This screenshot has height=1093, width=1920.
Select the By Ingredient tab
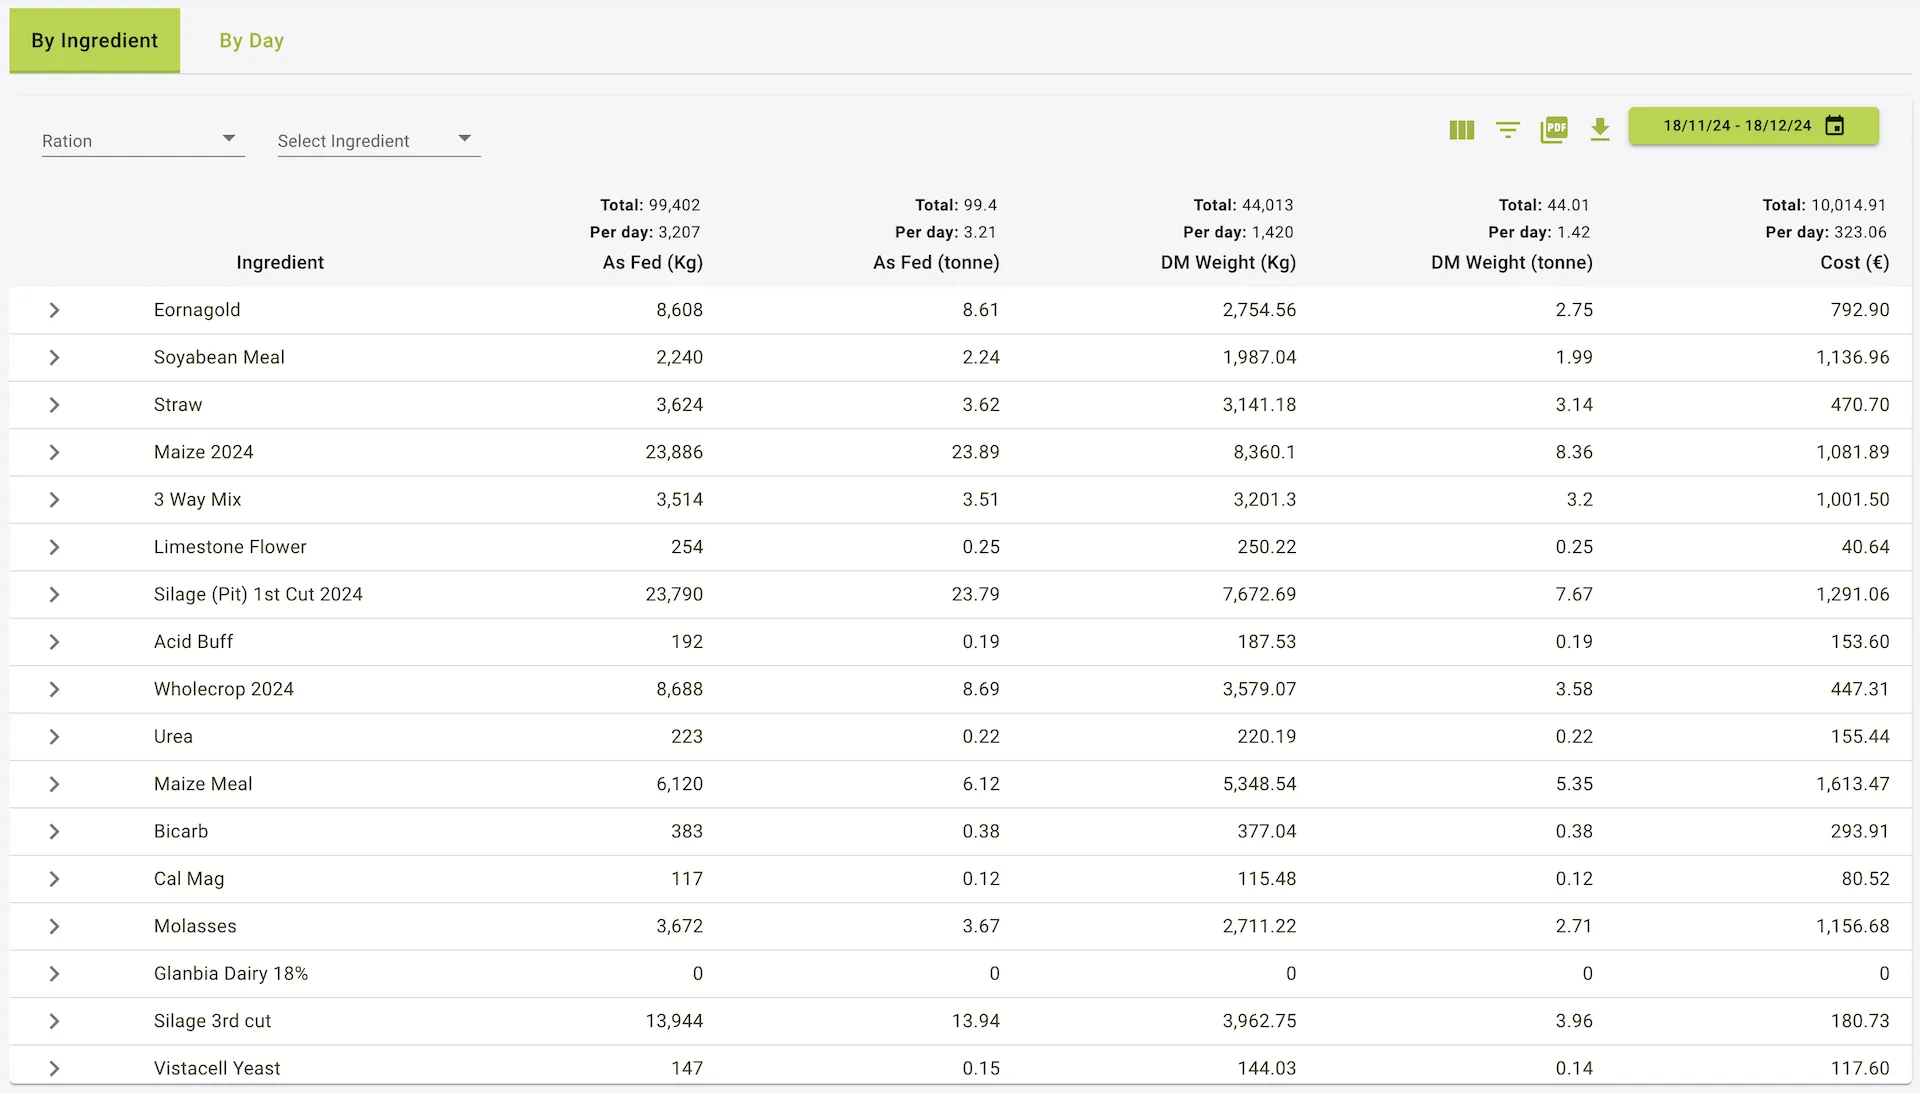95,41
